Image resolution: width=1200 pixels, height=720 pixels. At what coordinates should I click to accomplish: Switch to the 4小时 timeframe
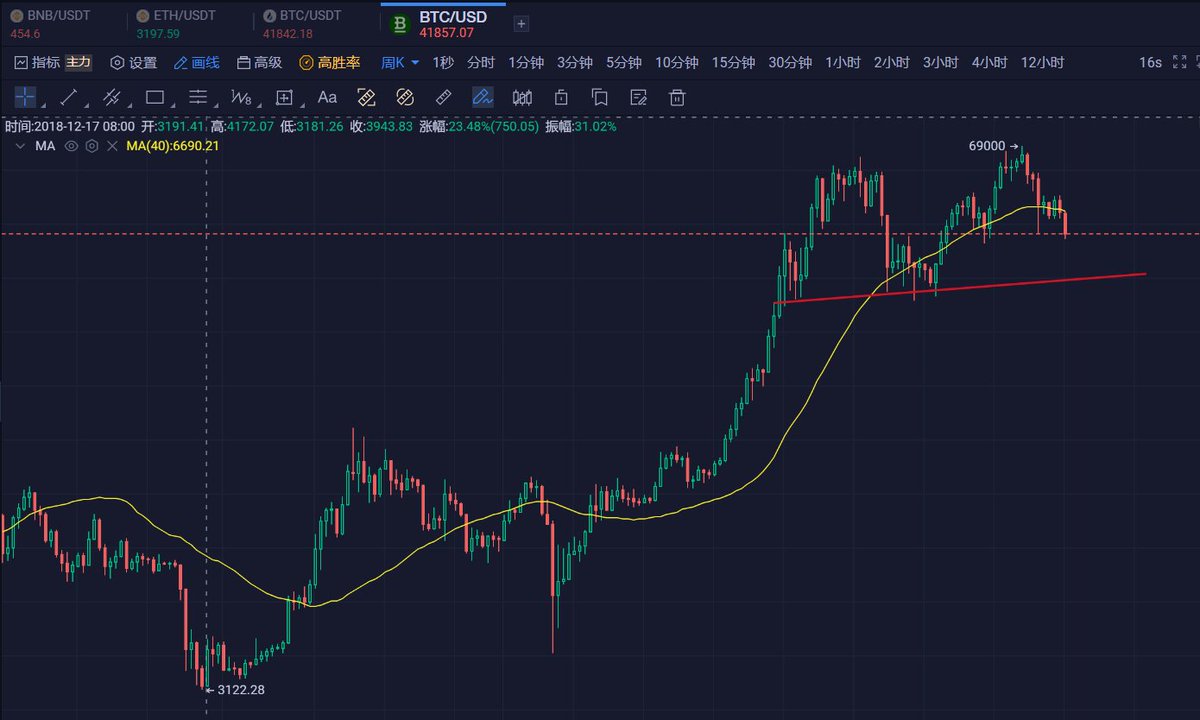(x=990, y=62)
